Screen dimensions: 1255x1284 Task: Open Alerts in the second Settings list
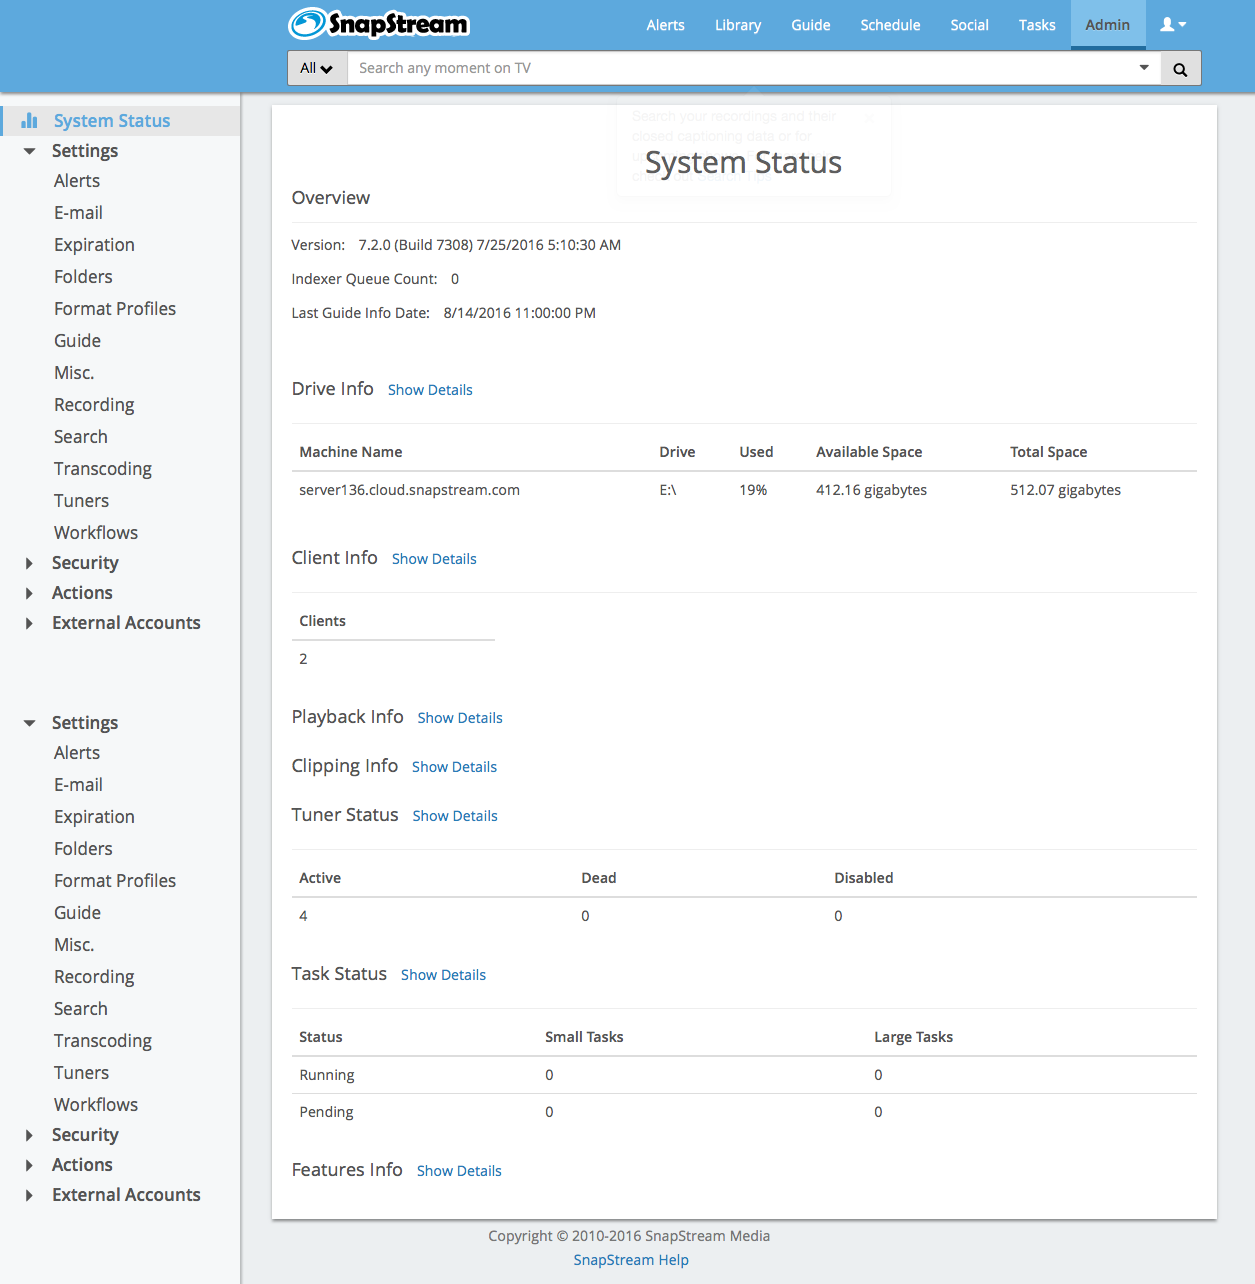tap(77, 753)
